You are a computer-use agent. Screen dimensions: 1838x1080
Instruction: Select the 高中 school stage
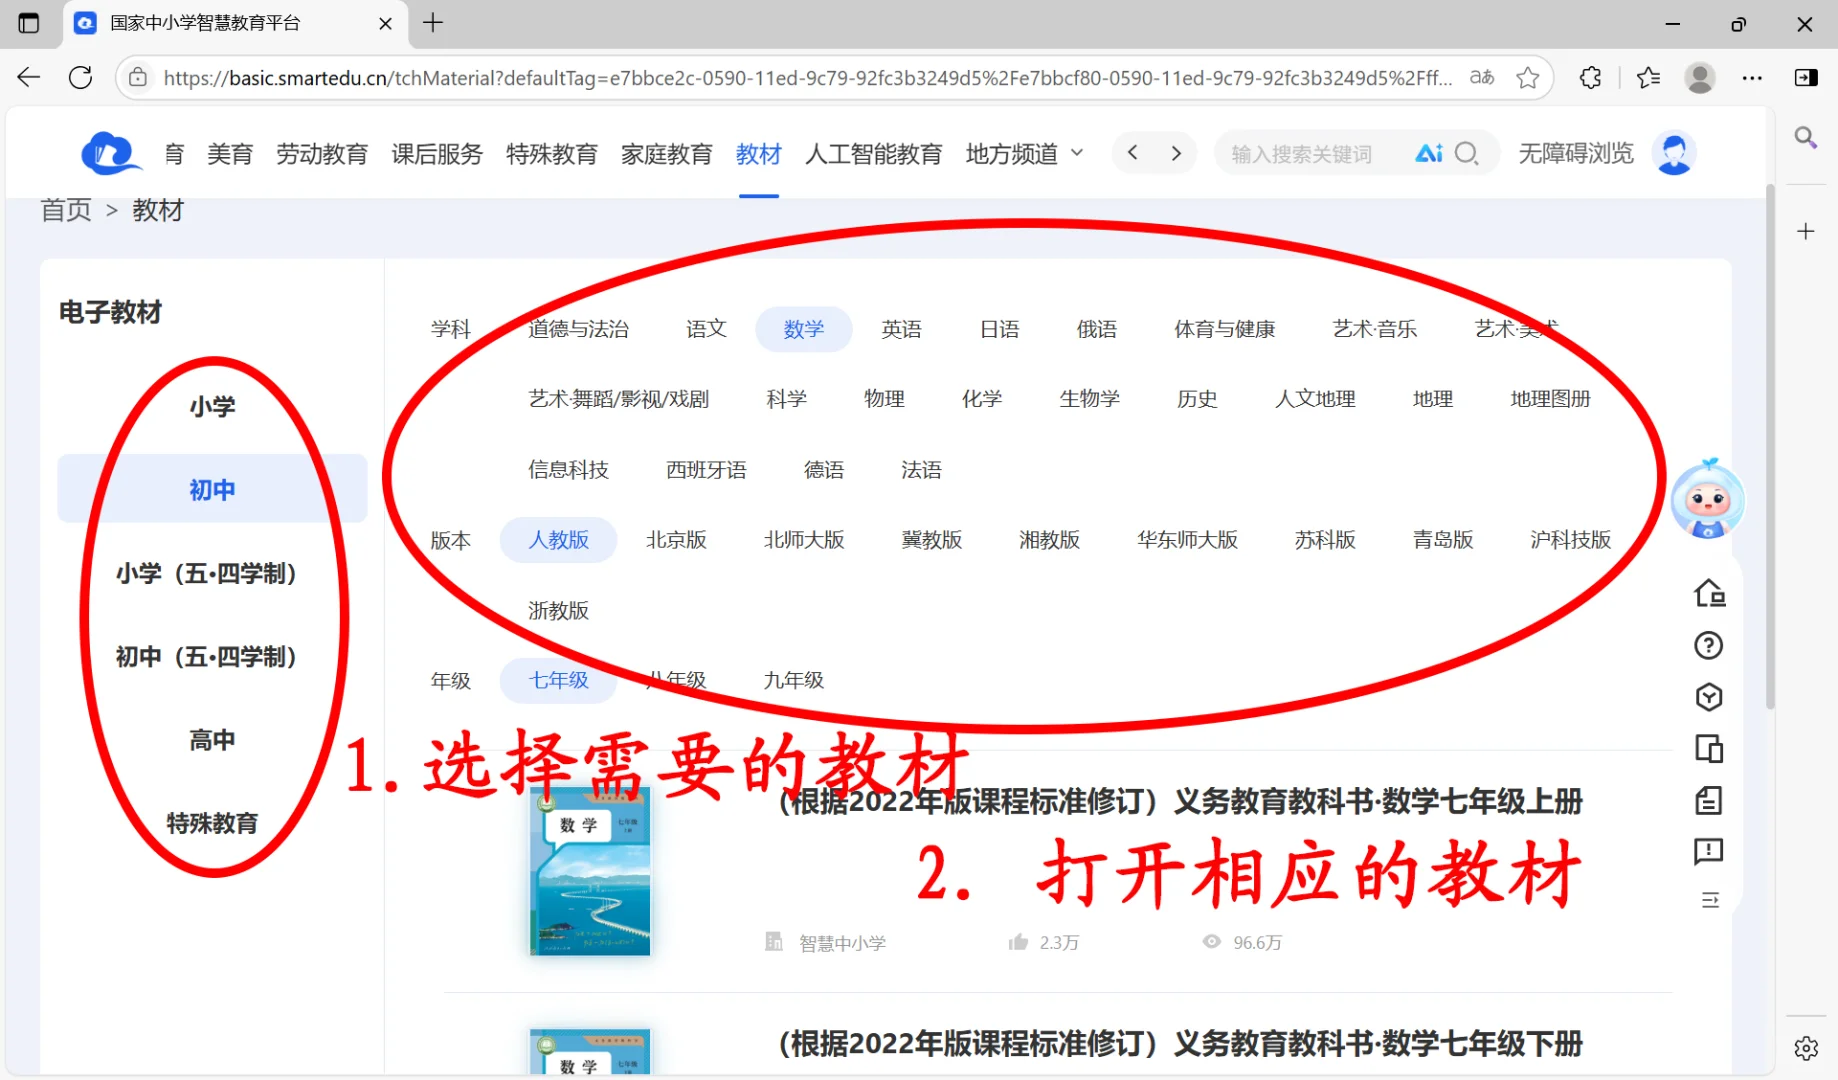212,740
